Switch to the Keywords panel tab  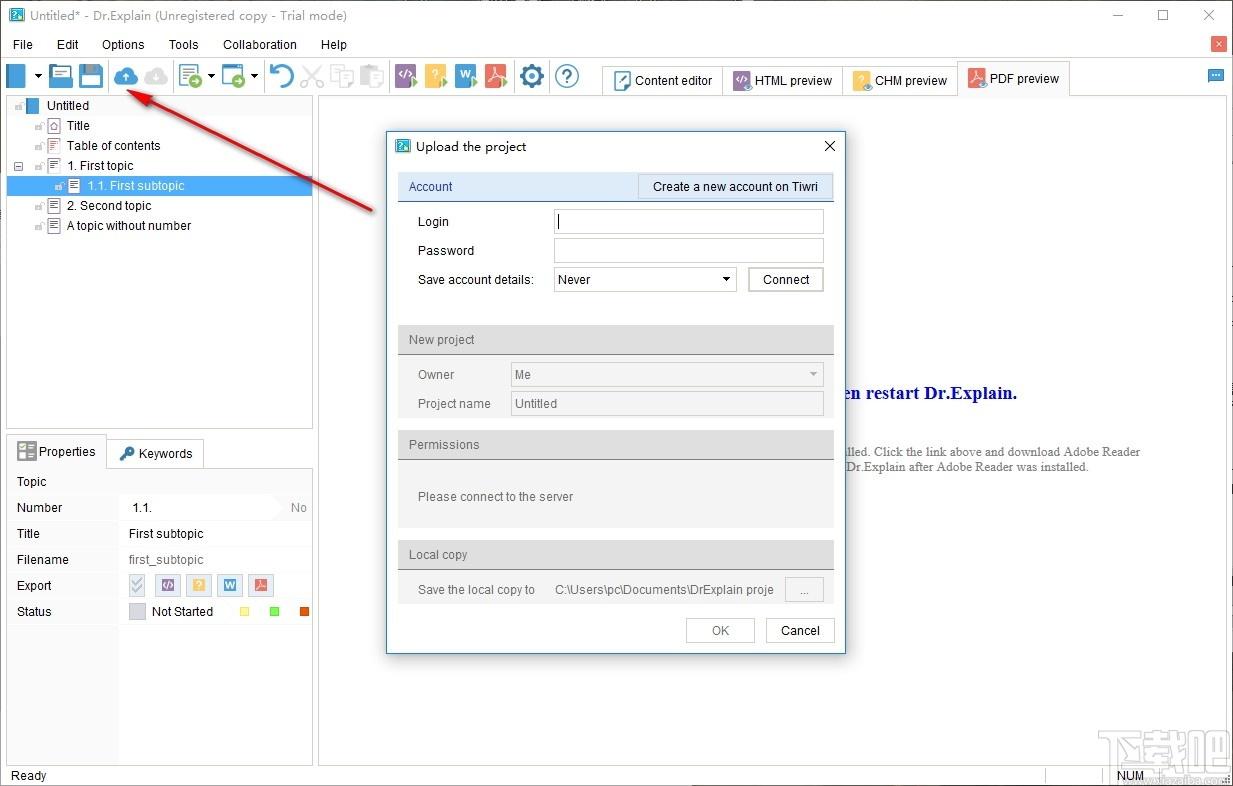tap(155, 454)
